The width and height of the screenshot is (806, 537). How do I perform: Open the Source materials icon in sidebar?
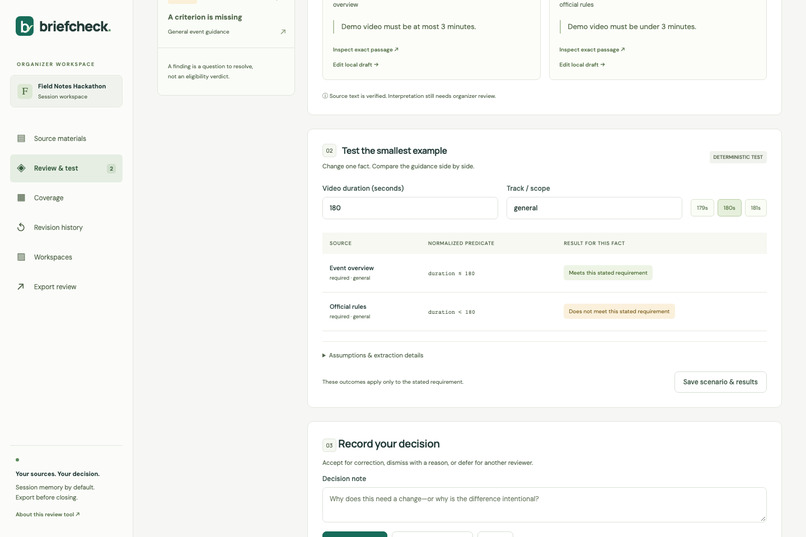click(x=21, y=138)
